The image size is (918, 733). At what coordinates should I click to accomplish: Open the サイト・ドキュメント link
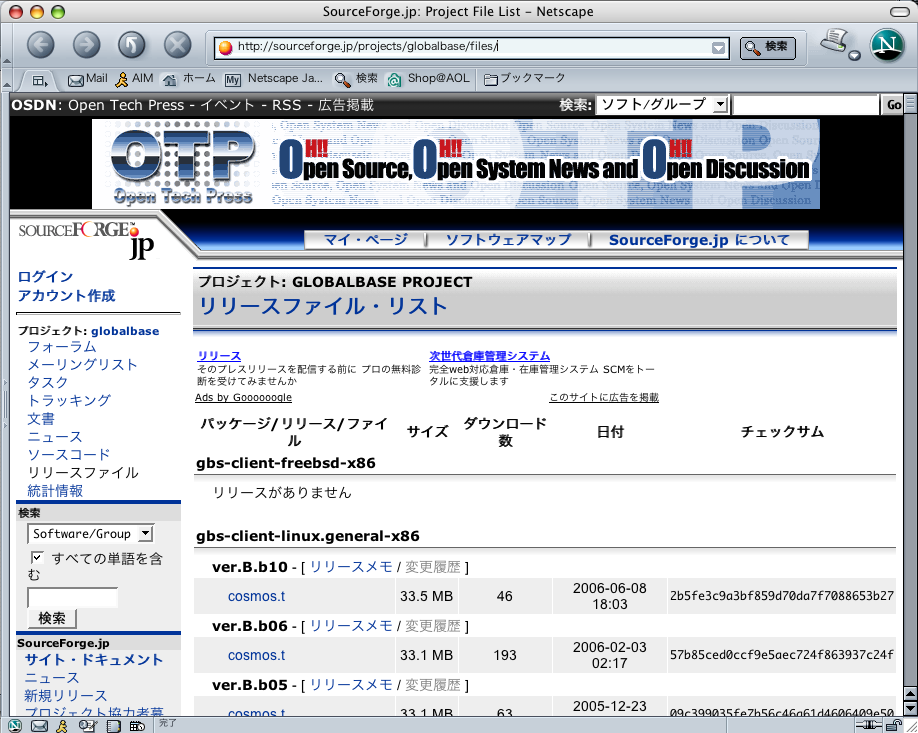coord(94,660)
